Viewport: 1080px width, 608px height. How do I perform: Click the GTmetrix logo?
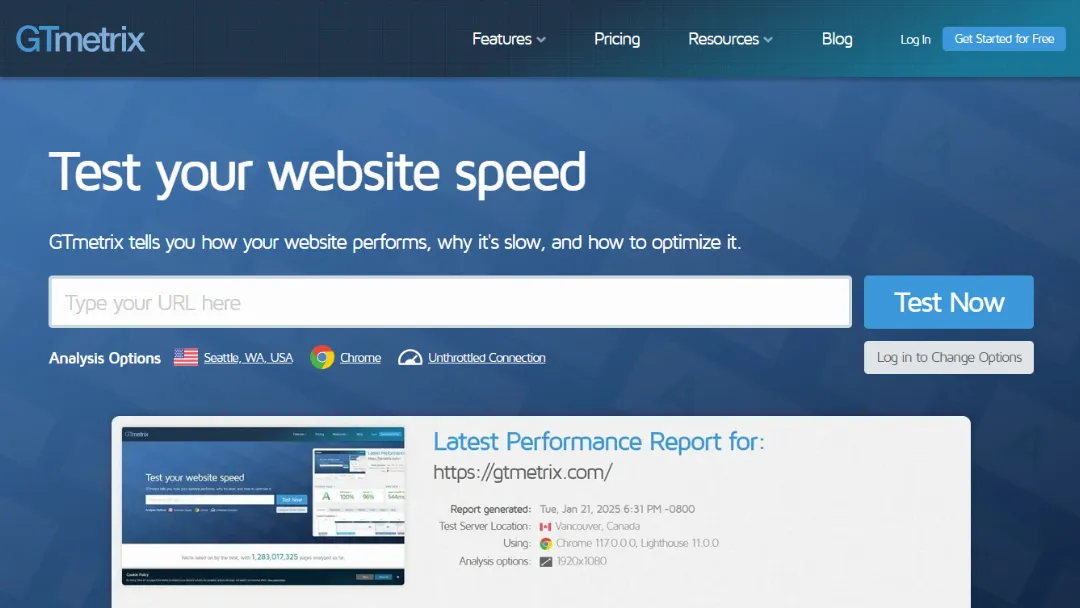tap(79, 38)
